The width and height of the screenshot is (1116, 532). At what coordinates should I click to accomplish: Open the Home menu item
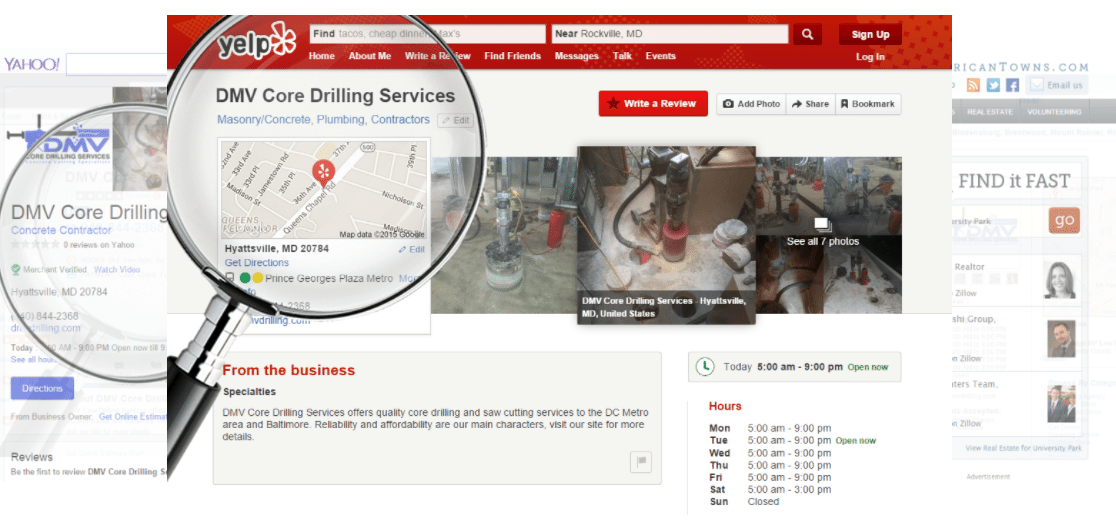tap(322, 56)
